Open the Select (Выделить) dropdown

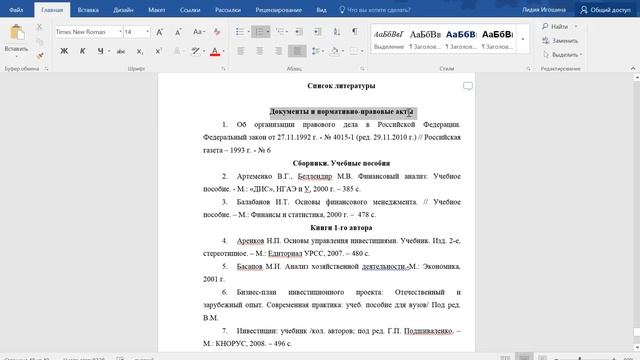pos(563,55)
